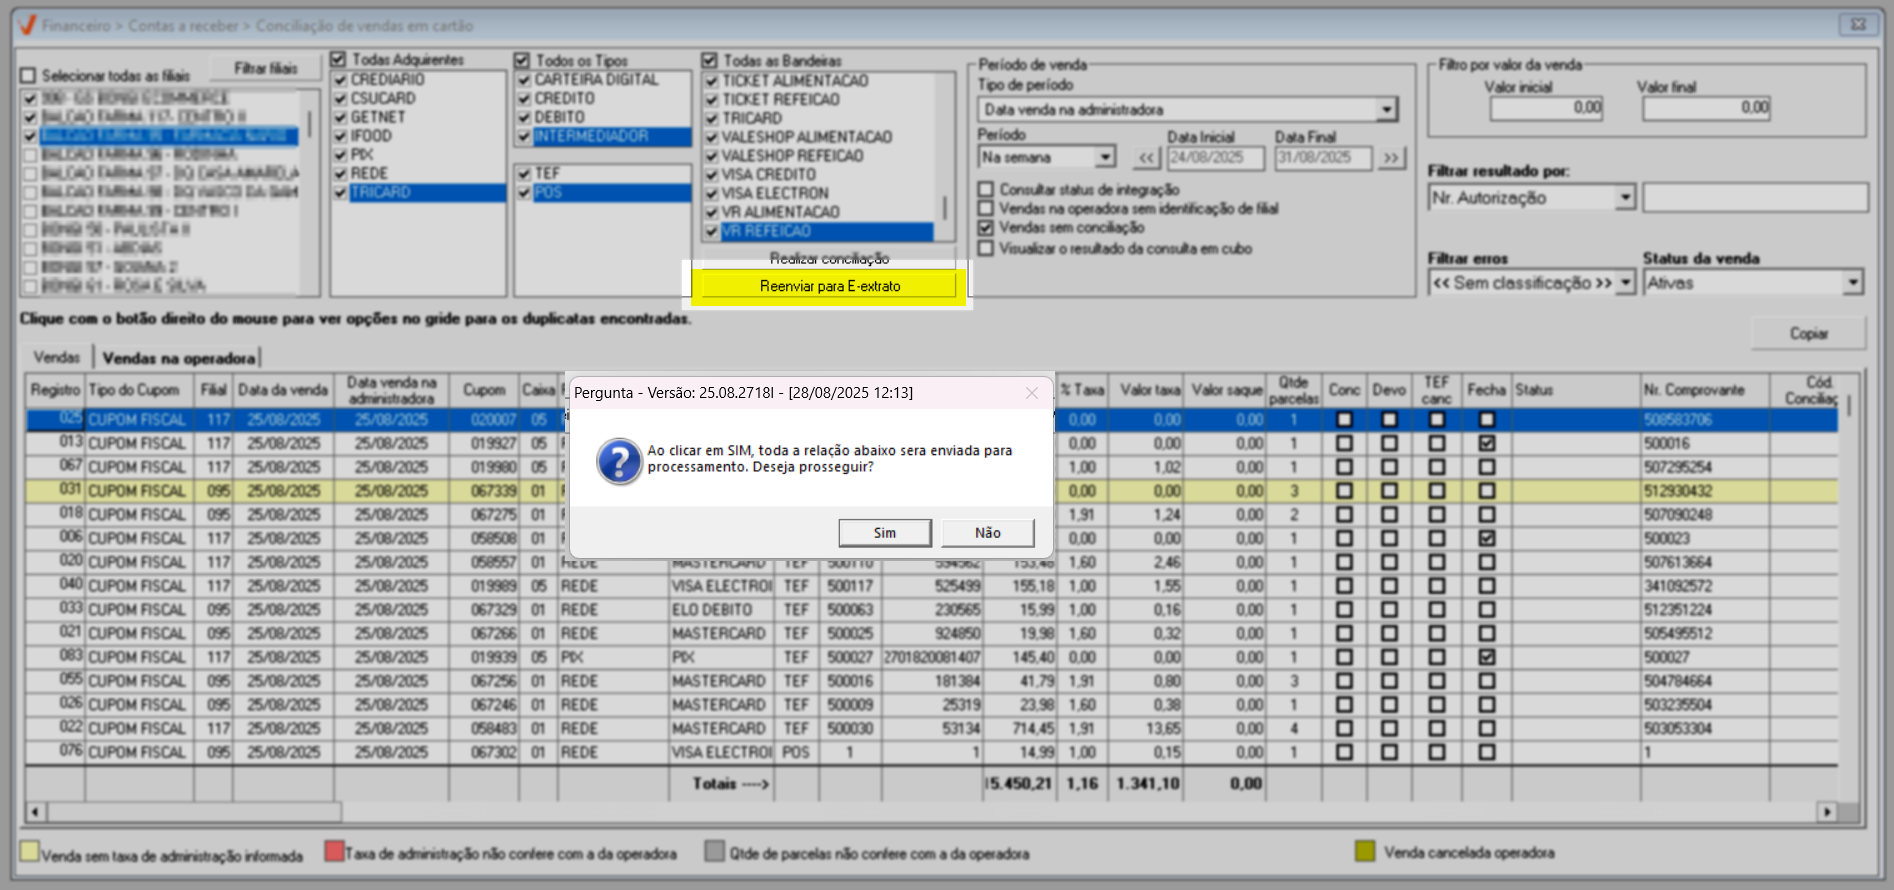Open the 'Tipo de período' dropdown
Viewport: 1894px width, 890px height.
1386,110
